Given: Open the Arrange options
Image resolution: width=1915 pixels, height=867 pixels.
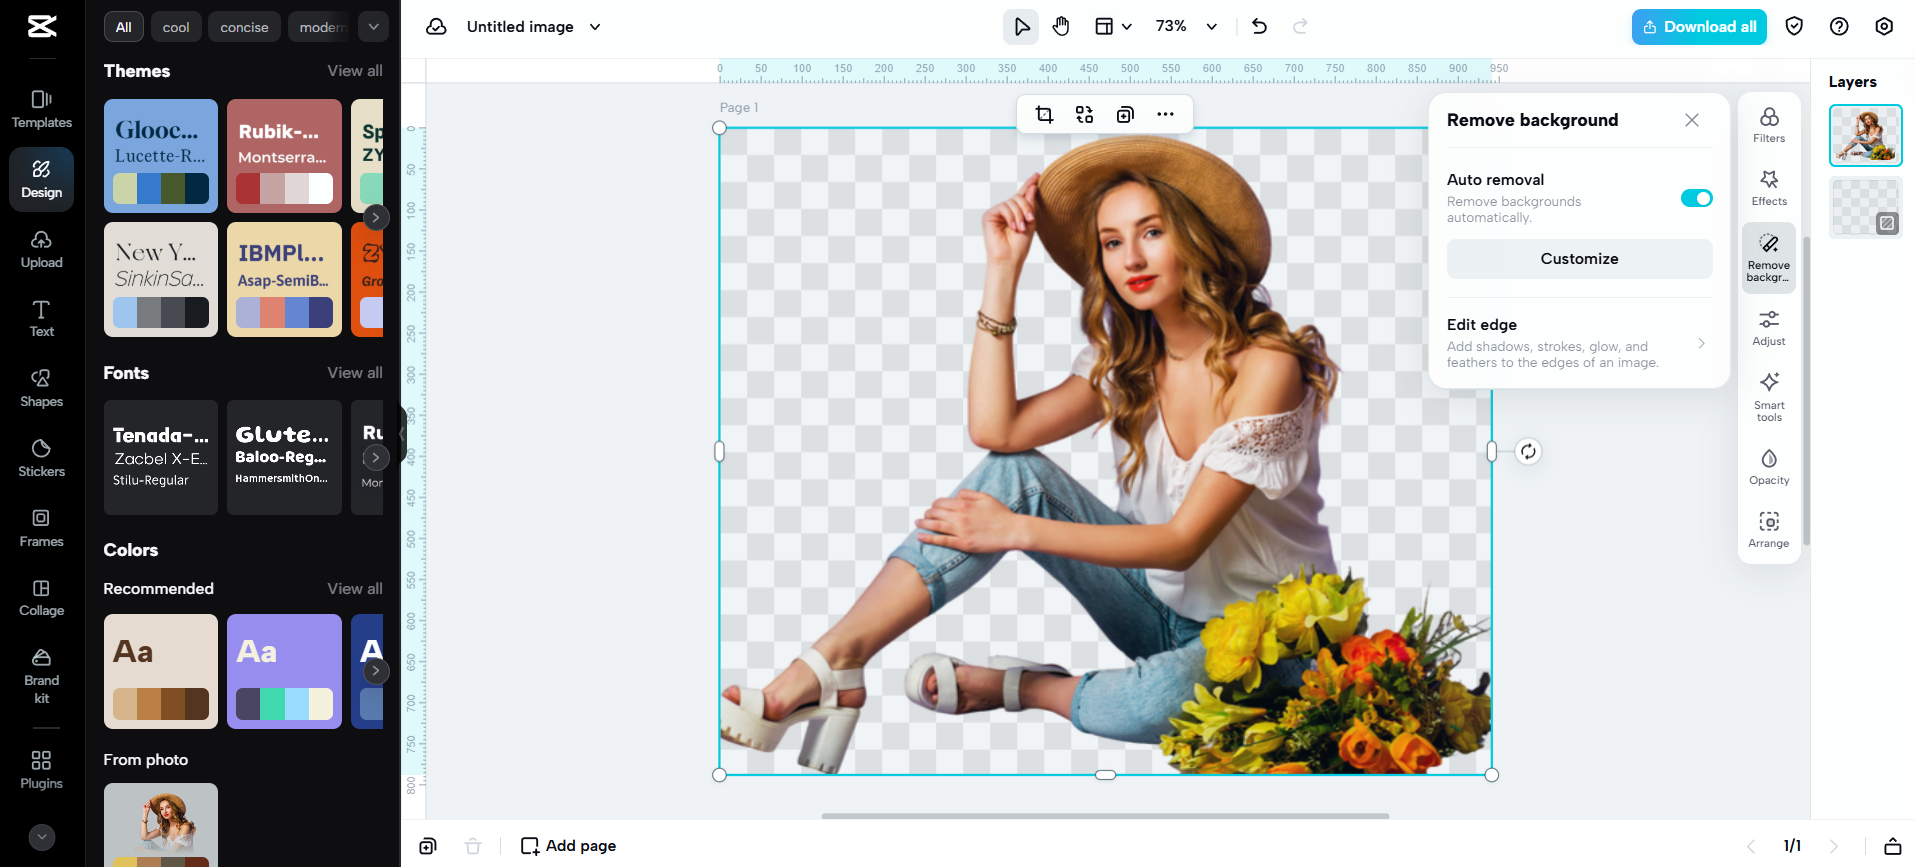Looking at the screenshot, I should pos(1768,529).
